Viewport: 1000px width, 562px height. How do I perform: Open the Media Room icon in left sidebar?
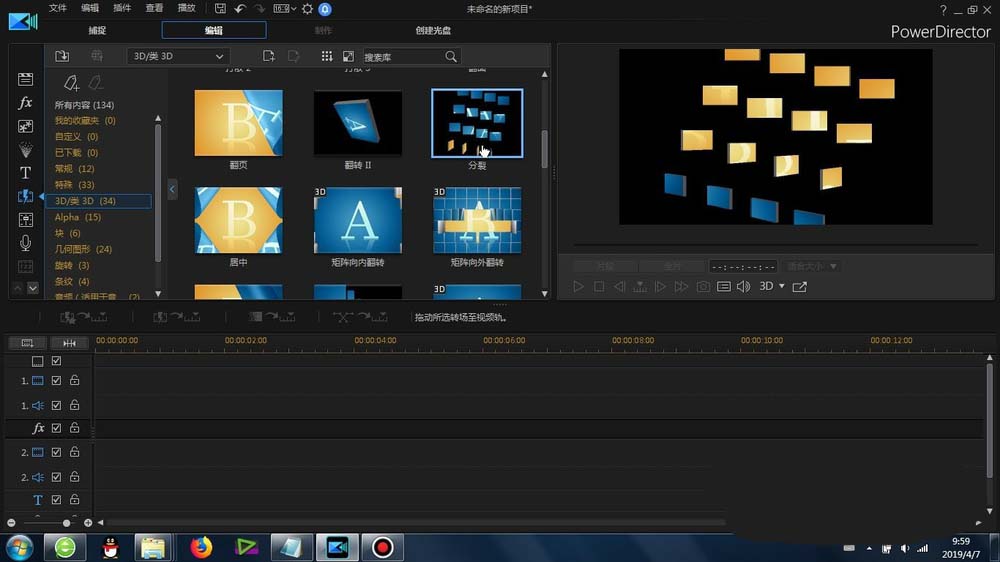(x=26, y=79)
